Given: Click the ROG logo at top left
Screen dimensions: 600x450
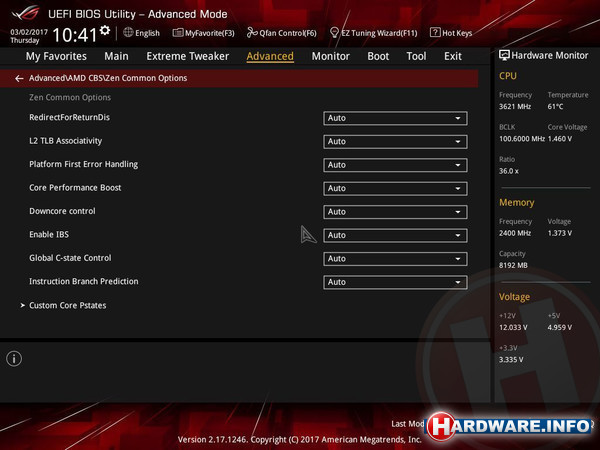Looking at the screenshot, I should point(25,13).
